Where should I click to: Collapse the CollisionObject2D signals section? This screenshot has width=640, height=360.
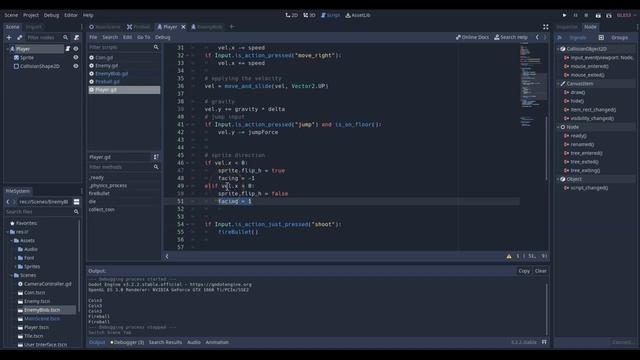point(558,49)
